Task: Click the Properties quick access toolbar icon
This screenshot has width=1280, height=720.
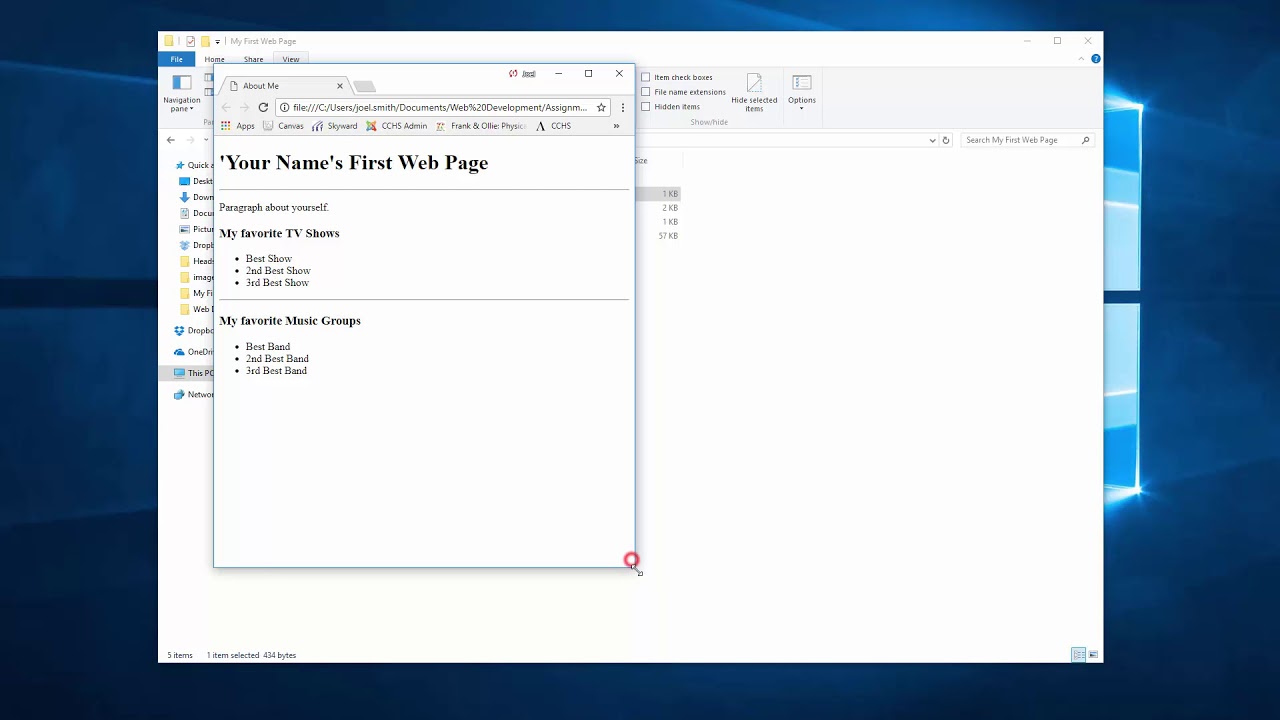Action: 190,41
